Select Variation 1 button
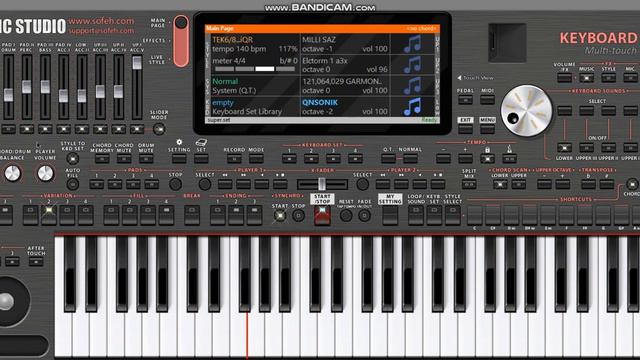 31,215
